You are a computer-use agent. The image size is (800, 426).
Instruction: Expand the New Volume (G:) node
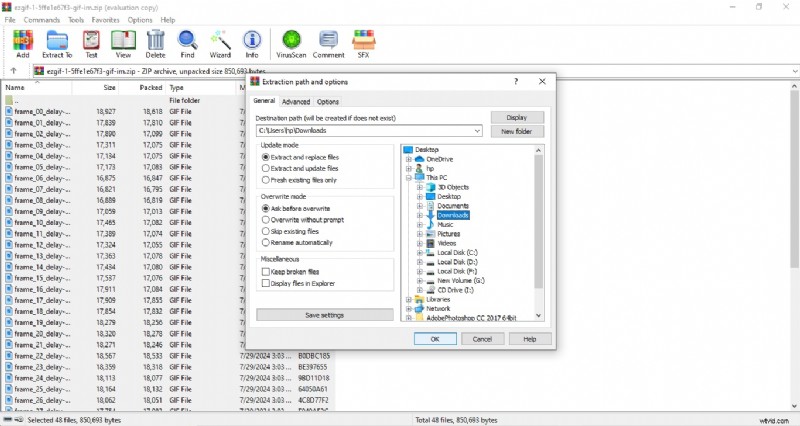click(419, 281)
